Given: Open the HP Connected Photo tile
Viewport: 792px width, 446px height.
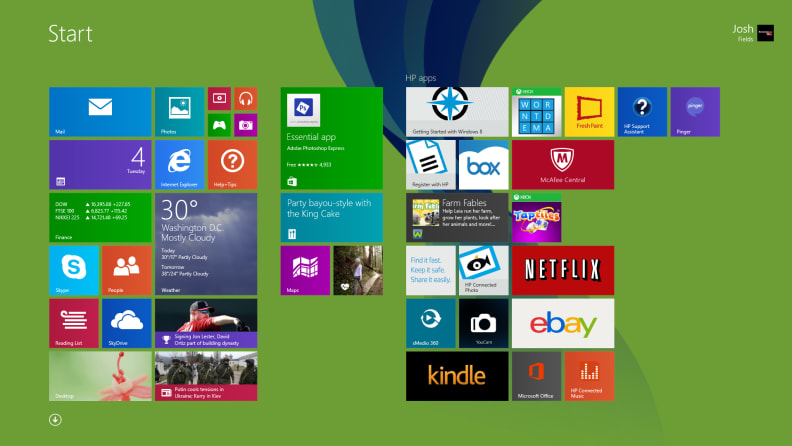Looking at the screenshot, I should coord(483,270).
